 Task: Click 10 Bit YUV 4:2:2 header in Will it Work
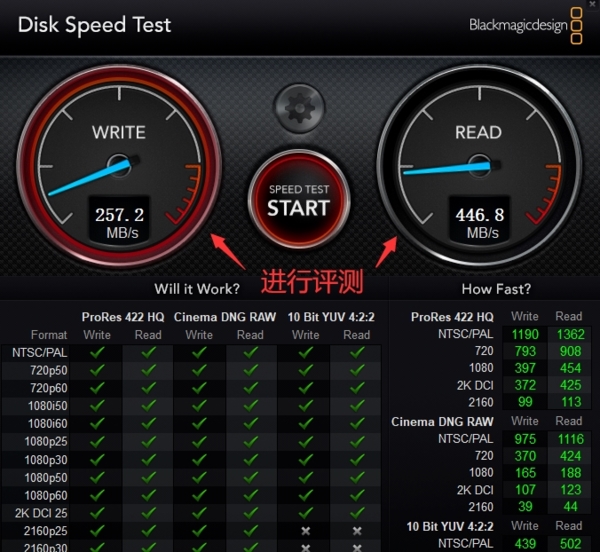click(x=331, y=317)
